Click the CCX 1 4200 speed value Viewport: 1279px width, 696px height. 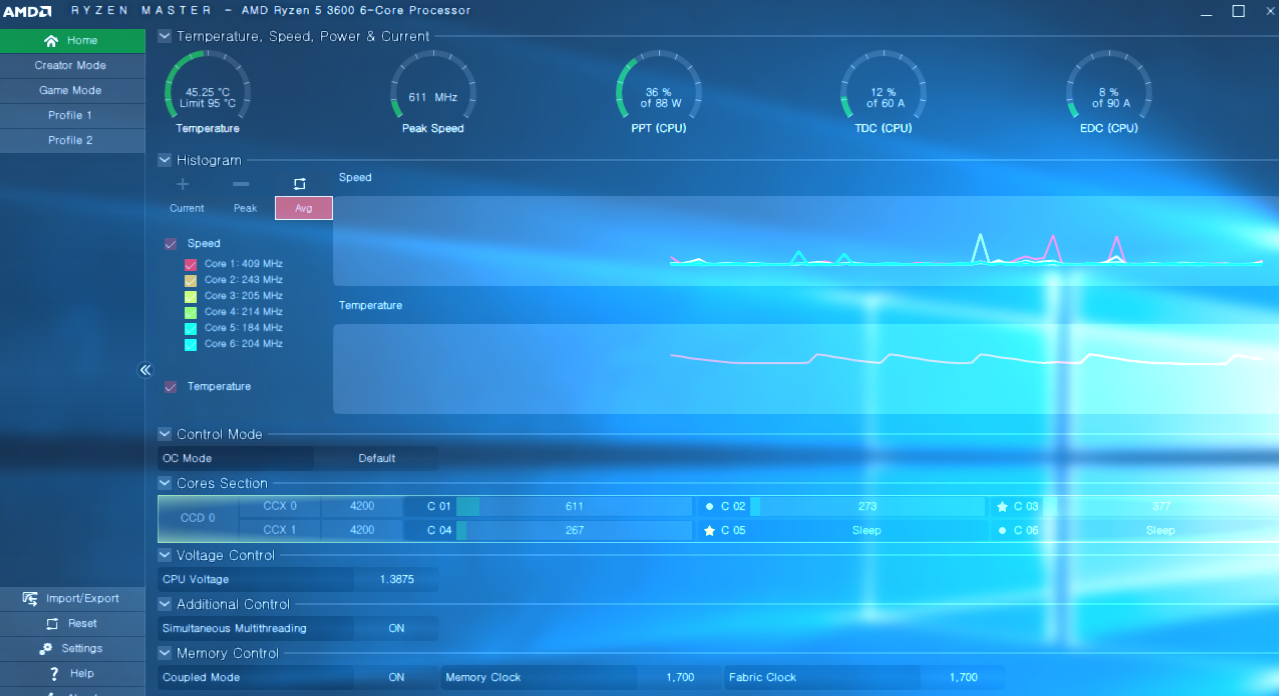362,531
